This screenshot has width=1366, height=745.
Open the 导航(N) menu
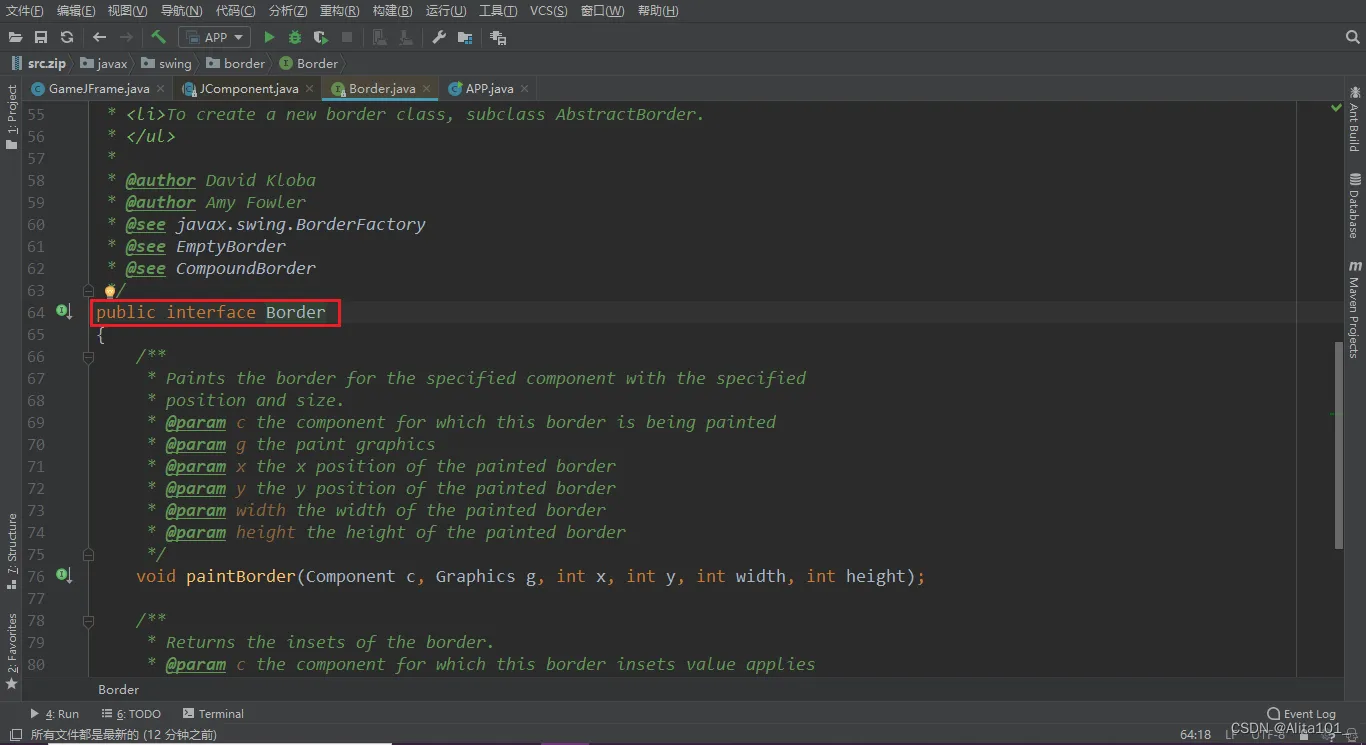tap(181, 11)
